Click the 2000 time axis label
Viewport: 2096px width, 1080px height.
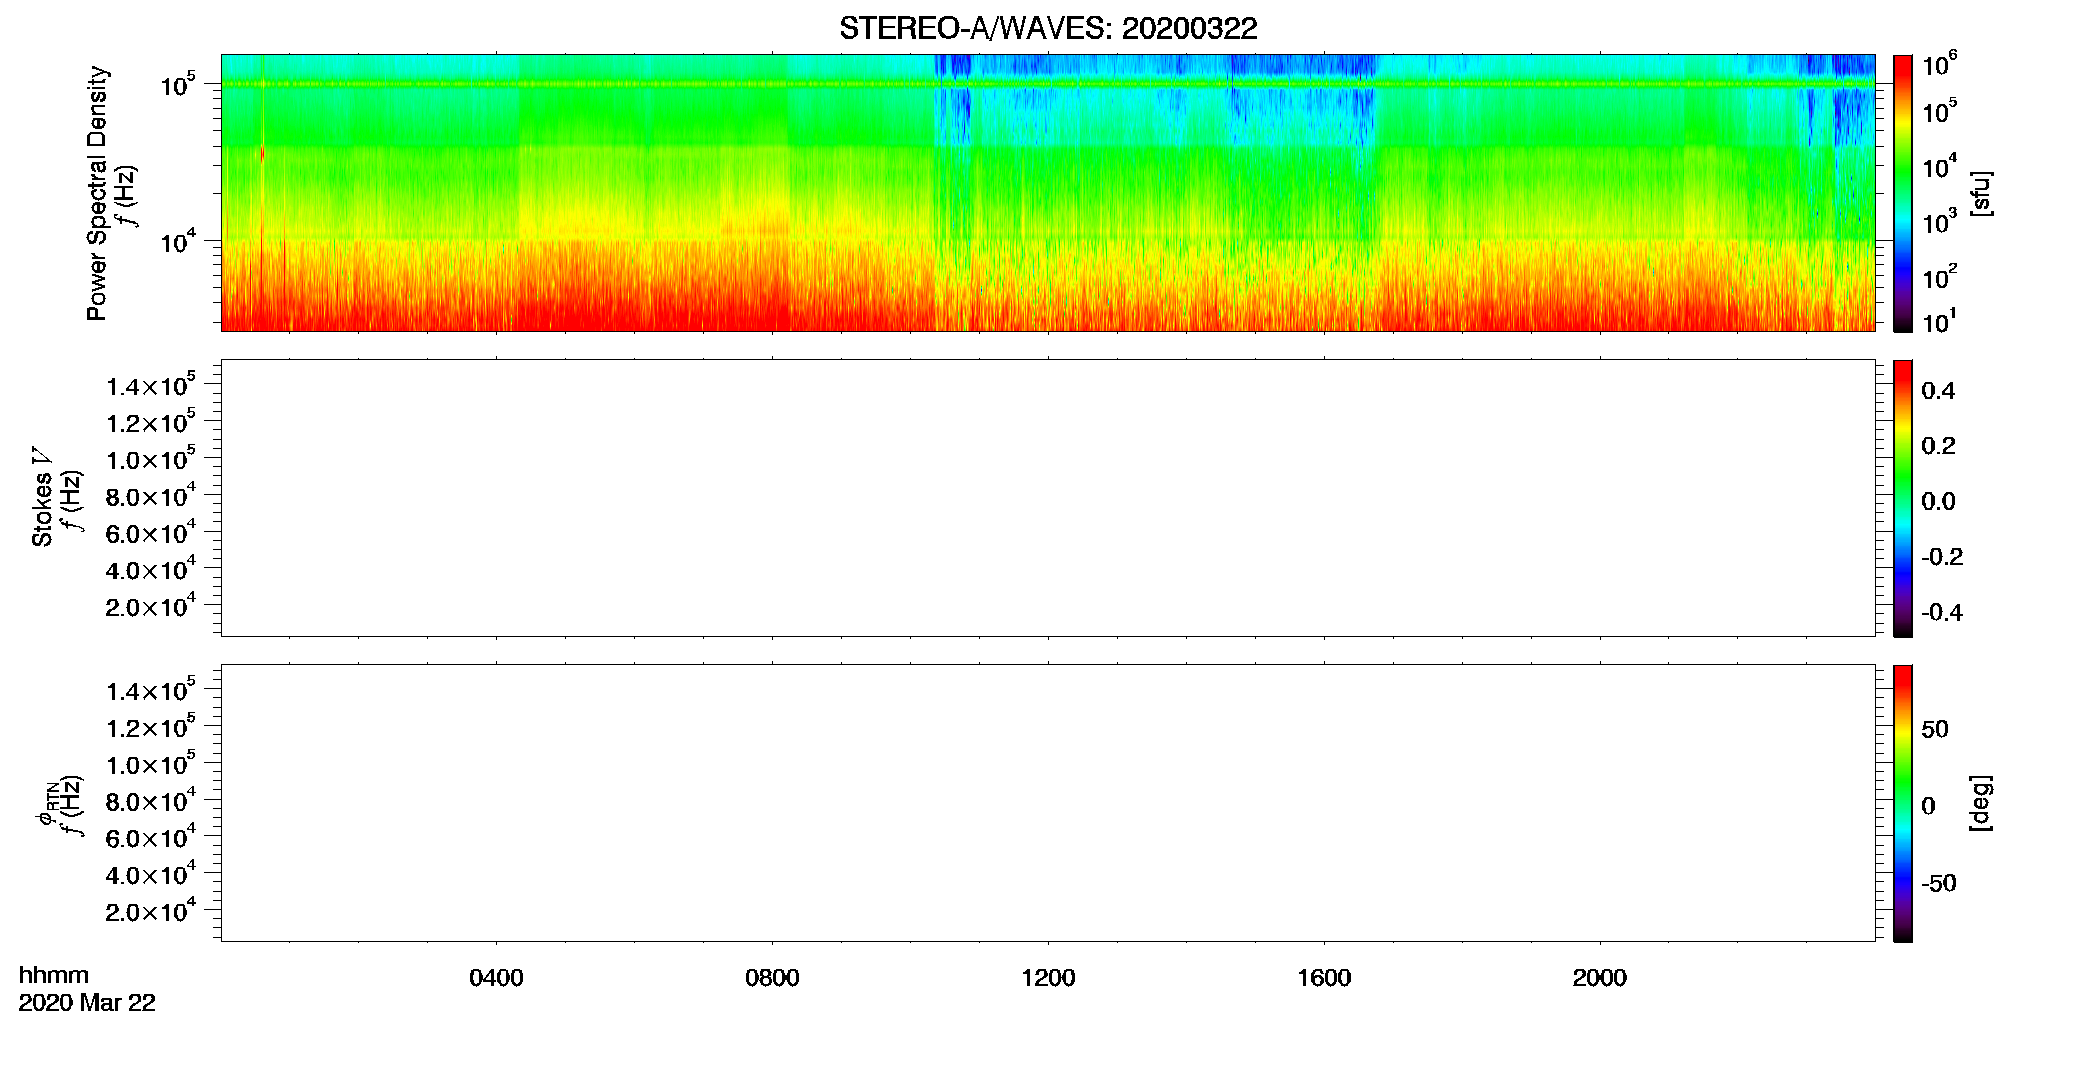(1600, 978)
